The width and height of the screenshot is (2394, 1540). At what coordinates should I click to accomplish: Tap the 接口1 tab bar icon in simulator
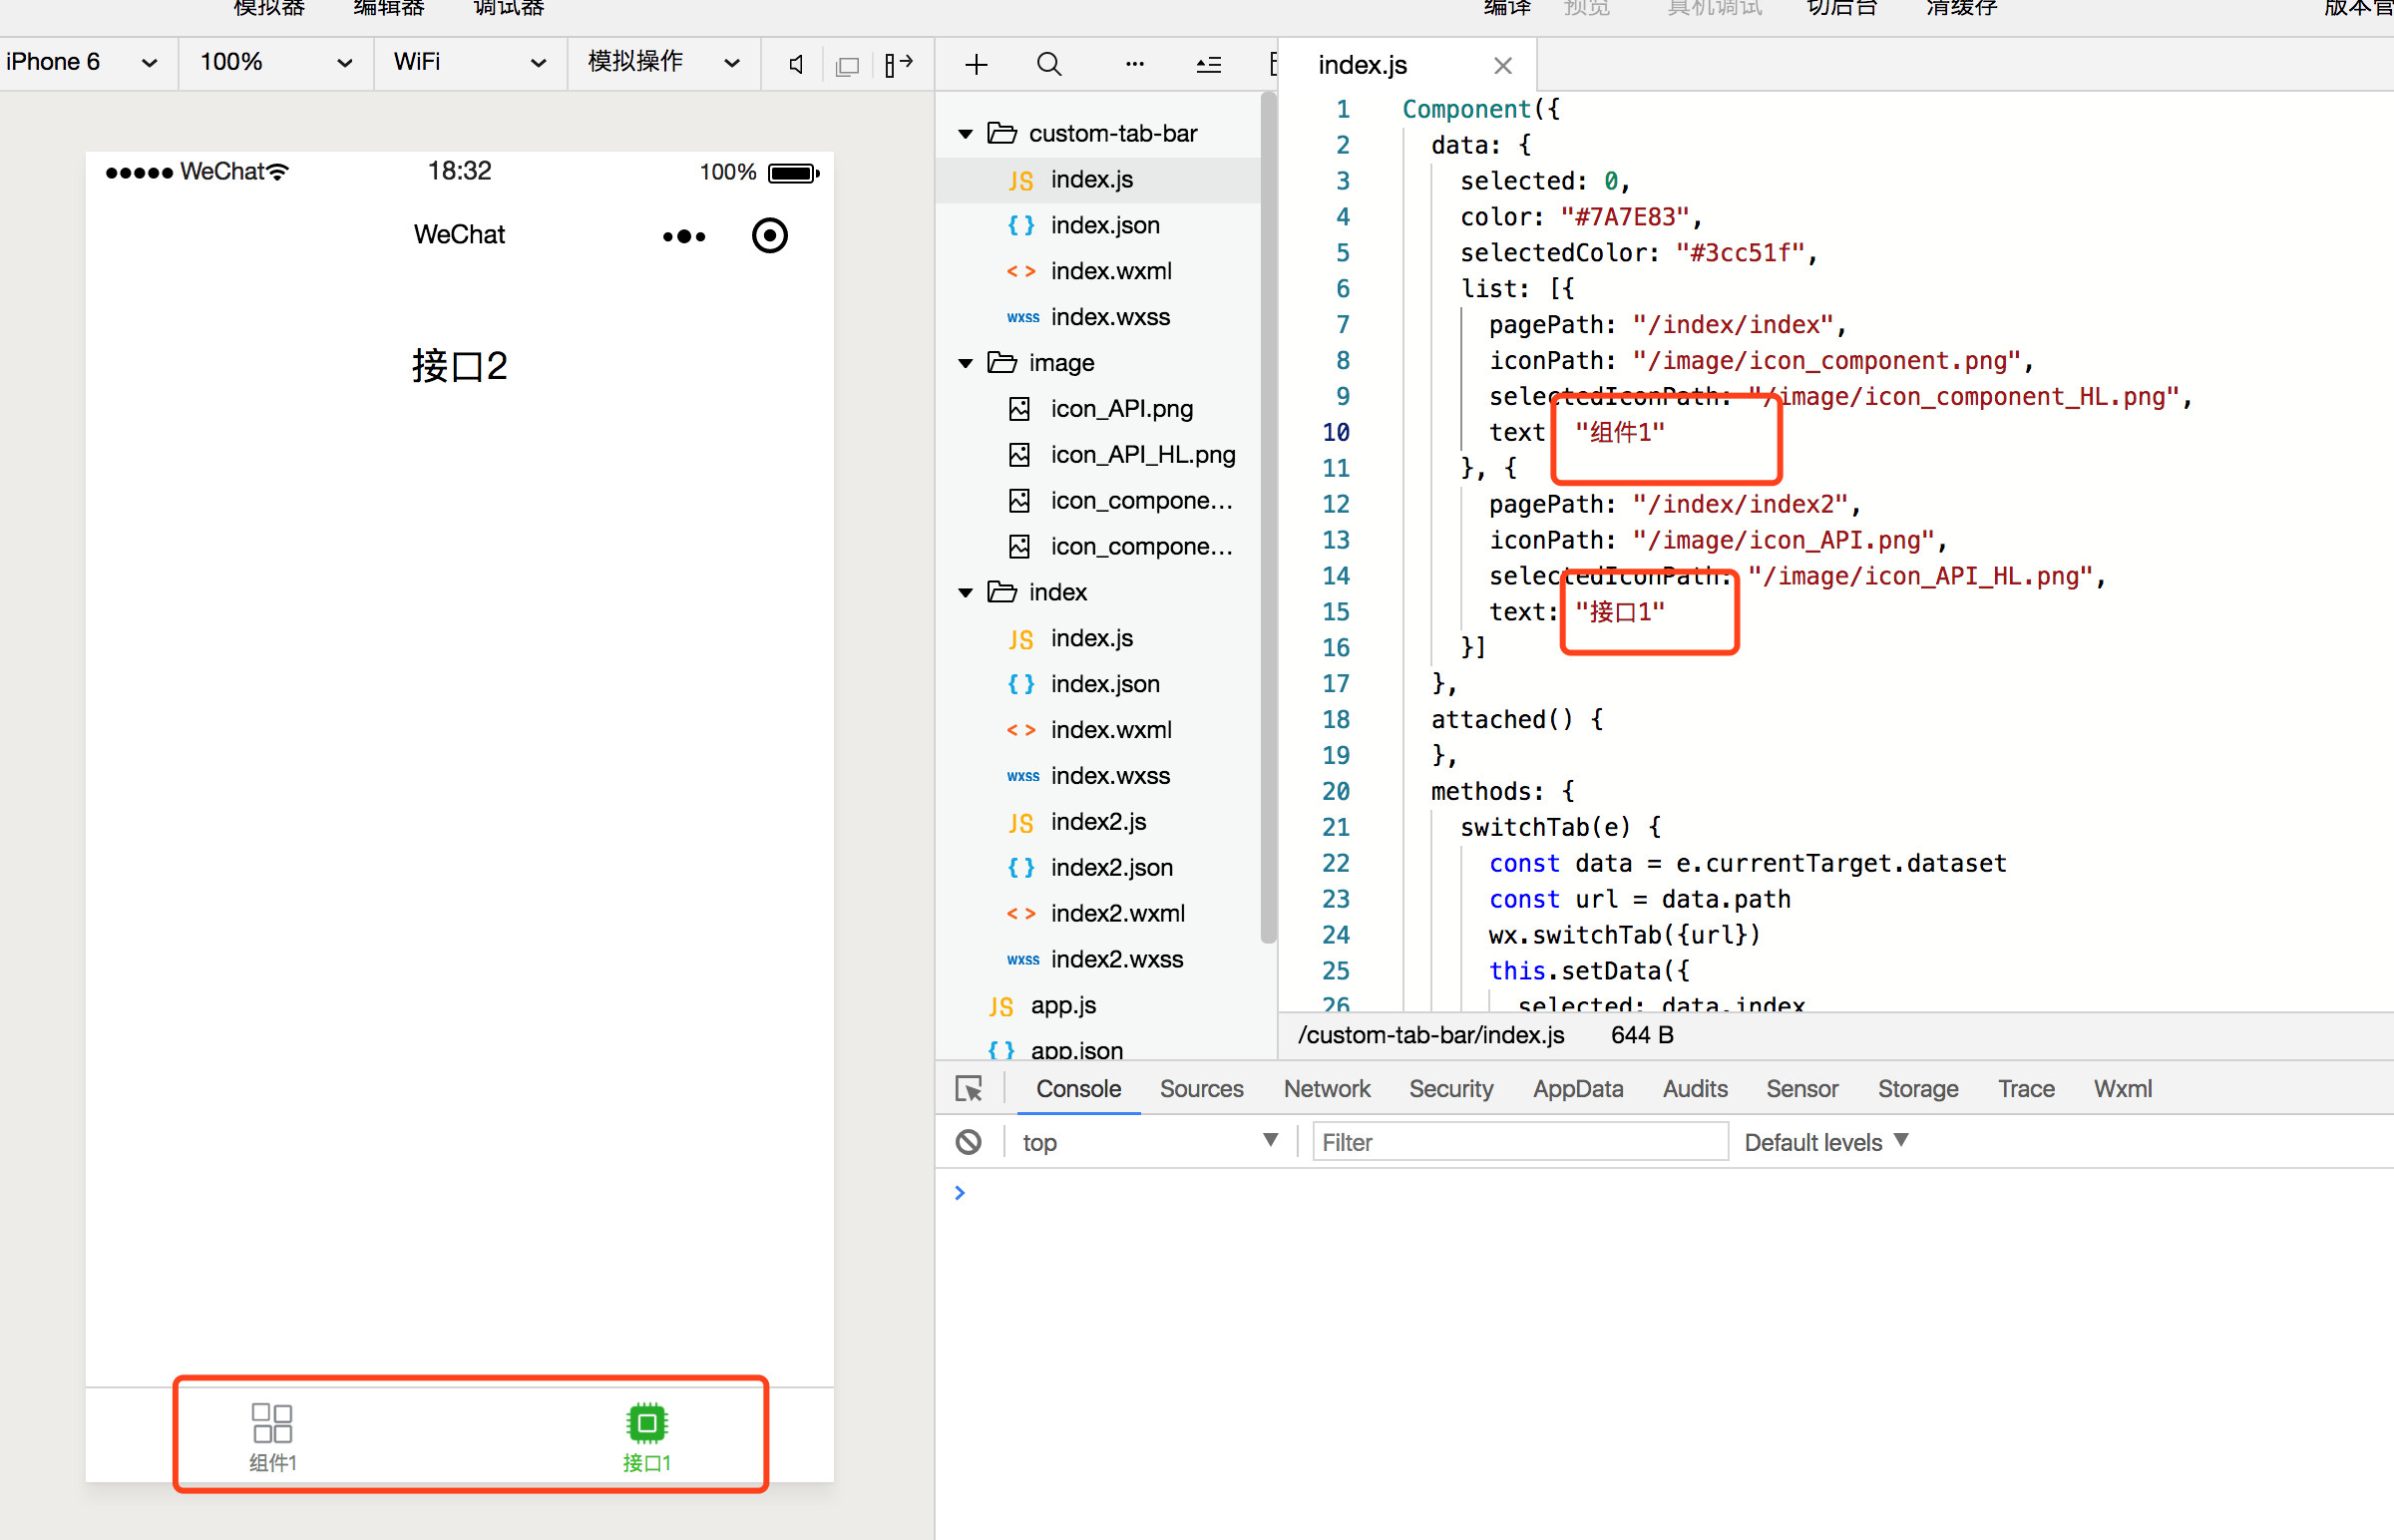[646, 1437]
